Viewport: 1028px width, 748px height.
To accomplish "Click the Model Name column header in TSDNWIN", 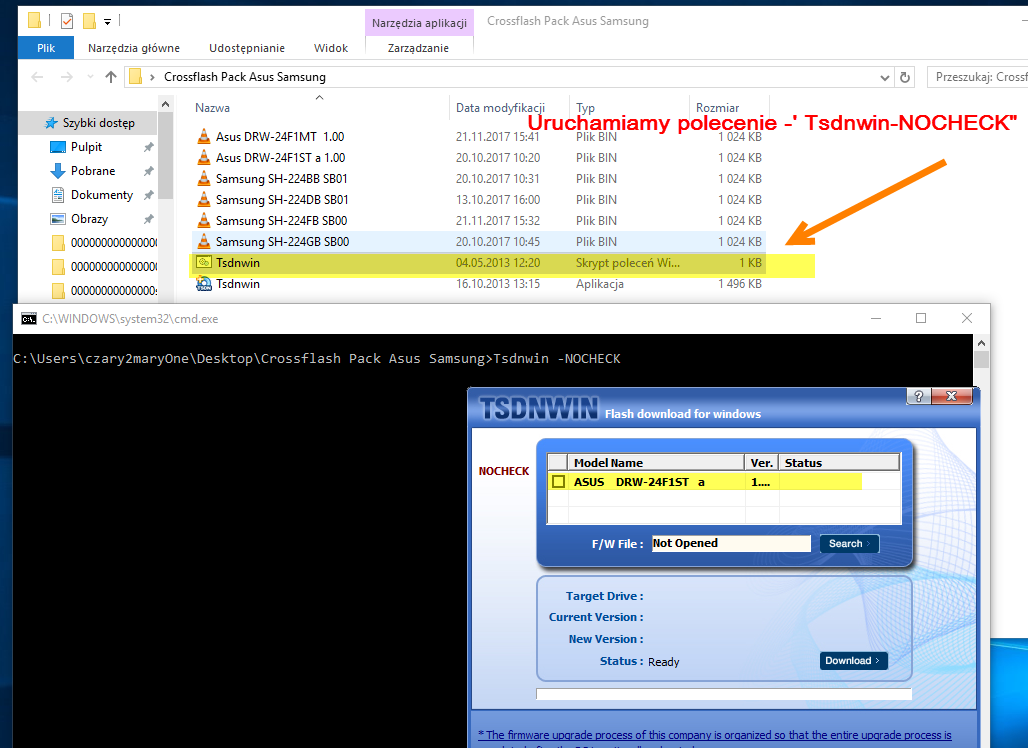I will [x=655, y=463].
